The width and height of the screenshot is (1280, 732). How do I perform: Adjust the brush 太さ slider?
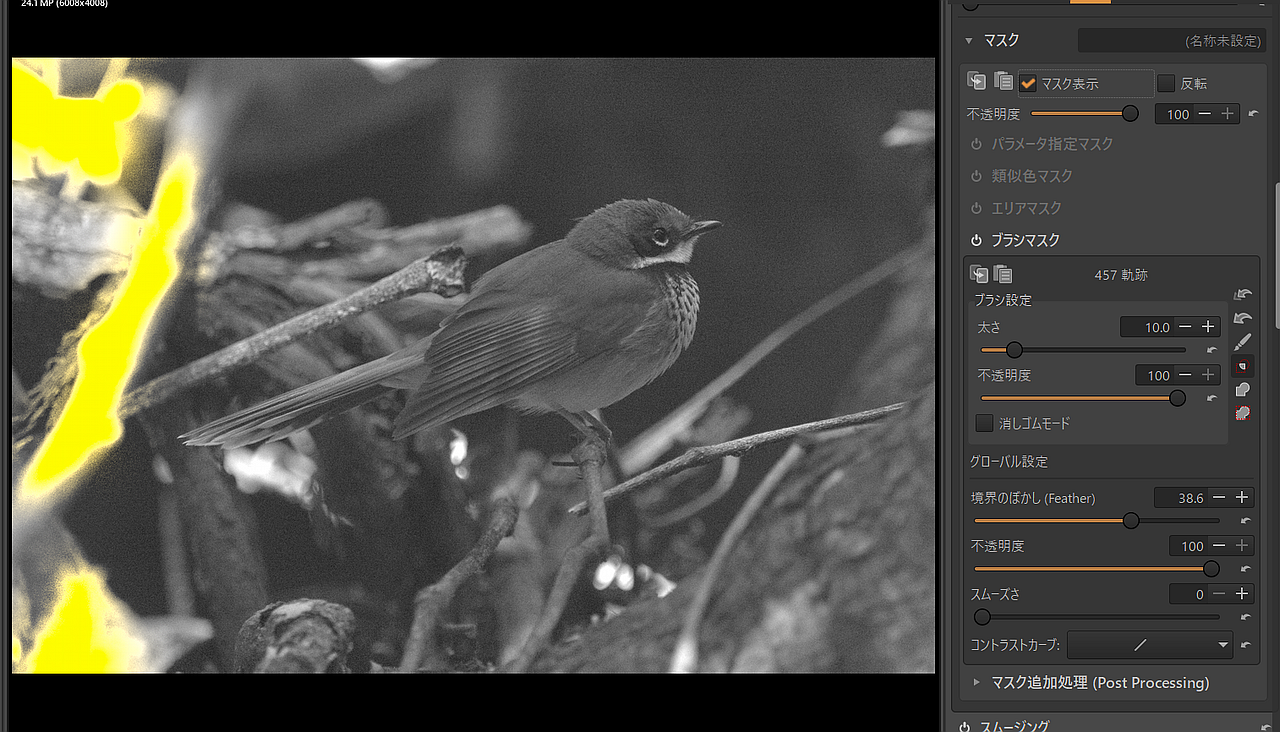[x=1083, y=350]
